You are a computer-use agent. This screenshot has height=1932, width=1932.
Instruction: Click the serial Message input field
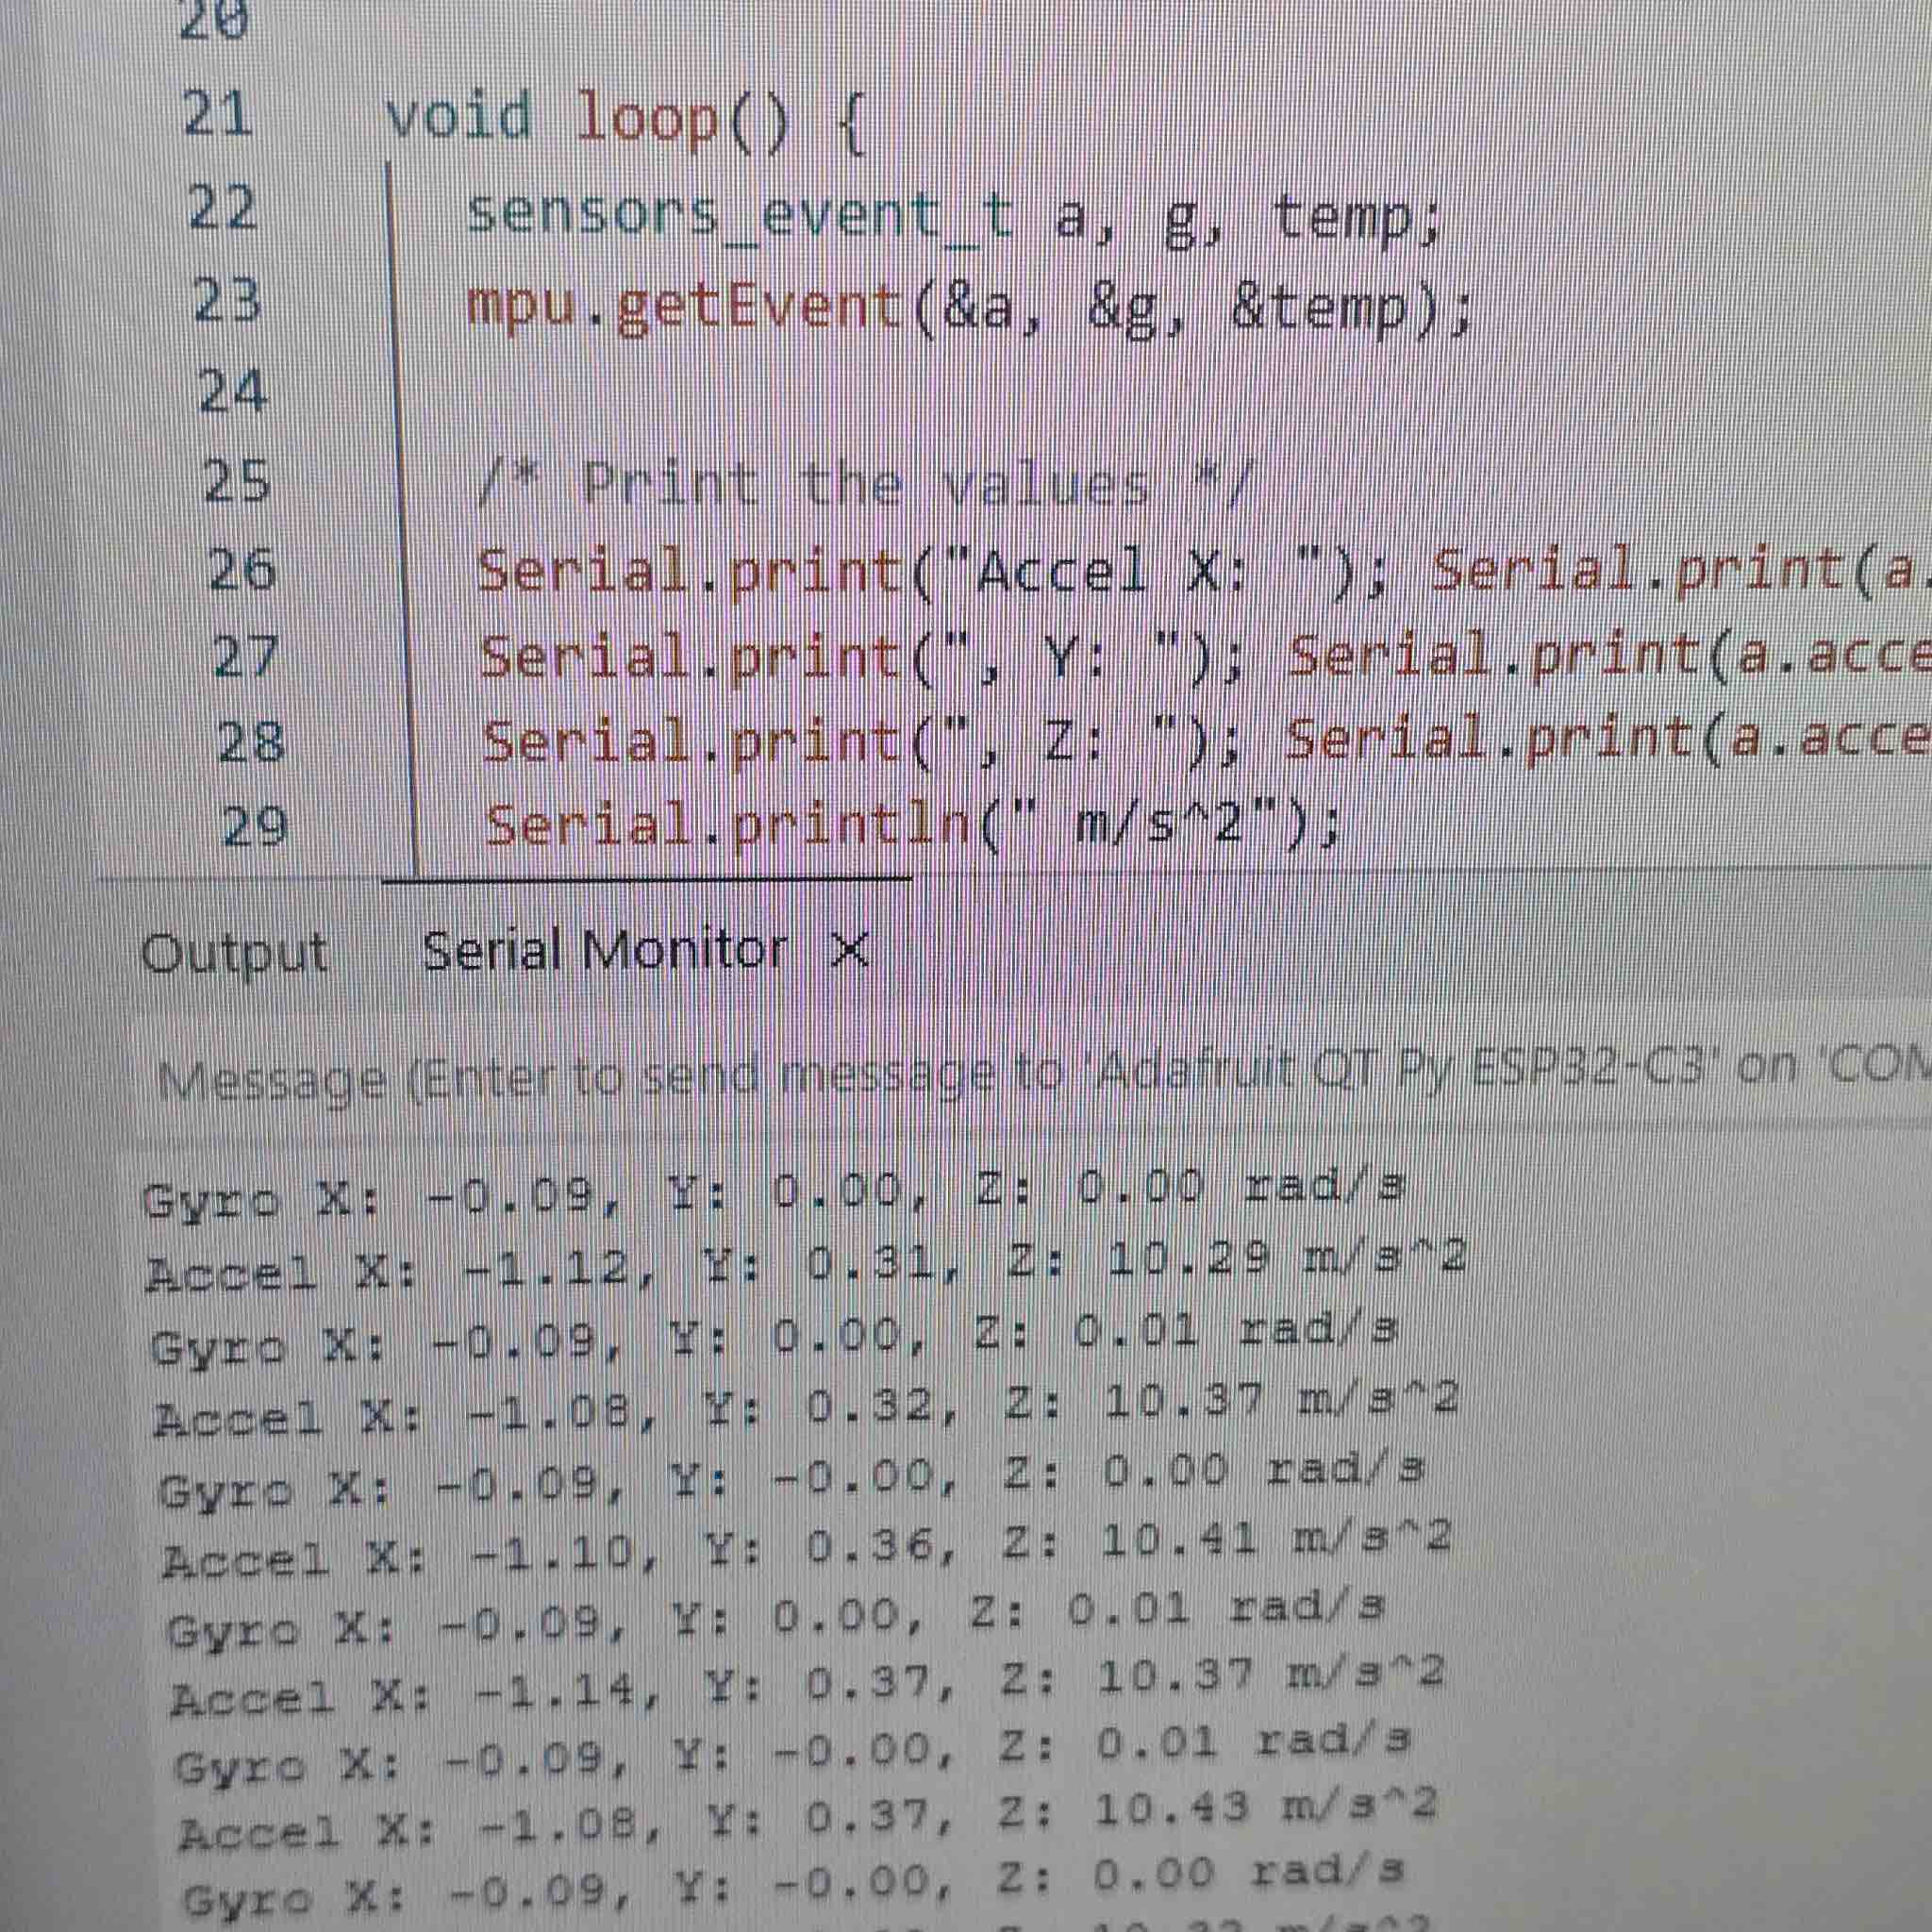[x=1000, y=1078]
